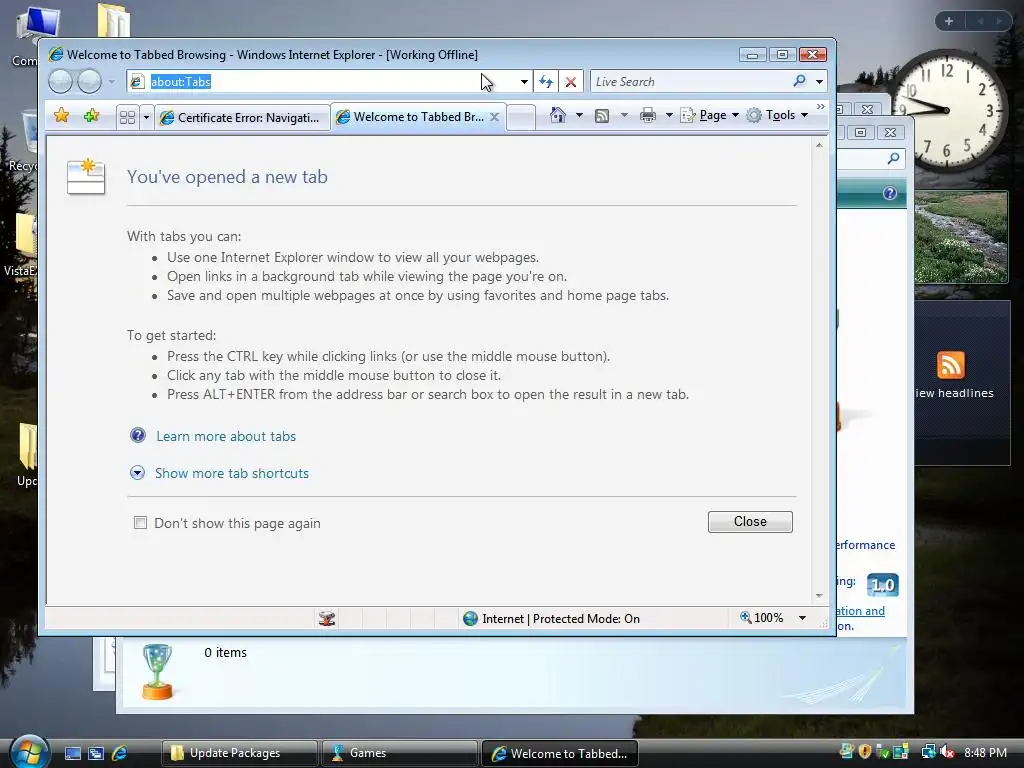1024x768 pixels.
Task: Click the orange security shield tray icon
Action: point(865,752)
